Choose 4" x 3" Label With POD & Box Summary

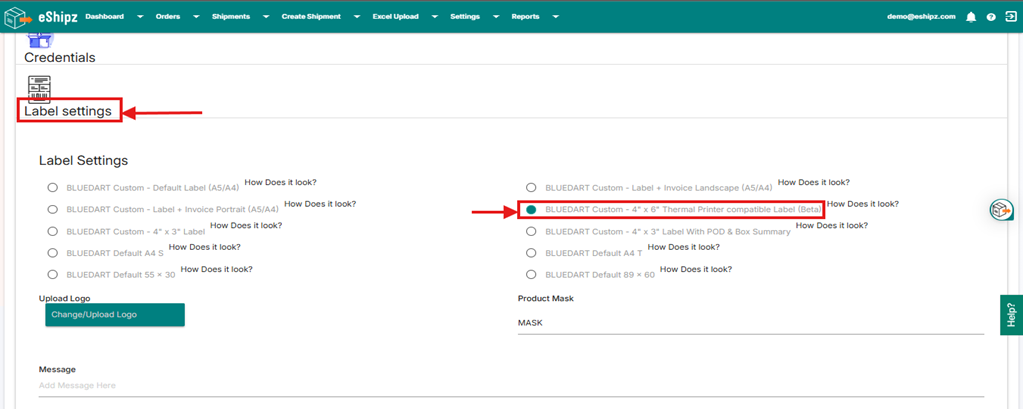coord(531,231)
